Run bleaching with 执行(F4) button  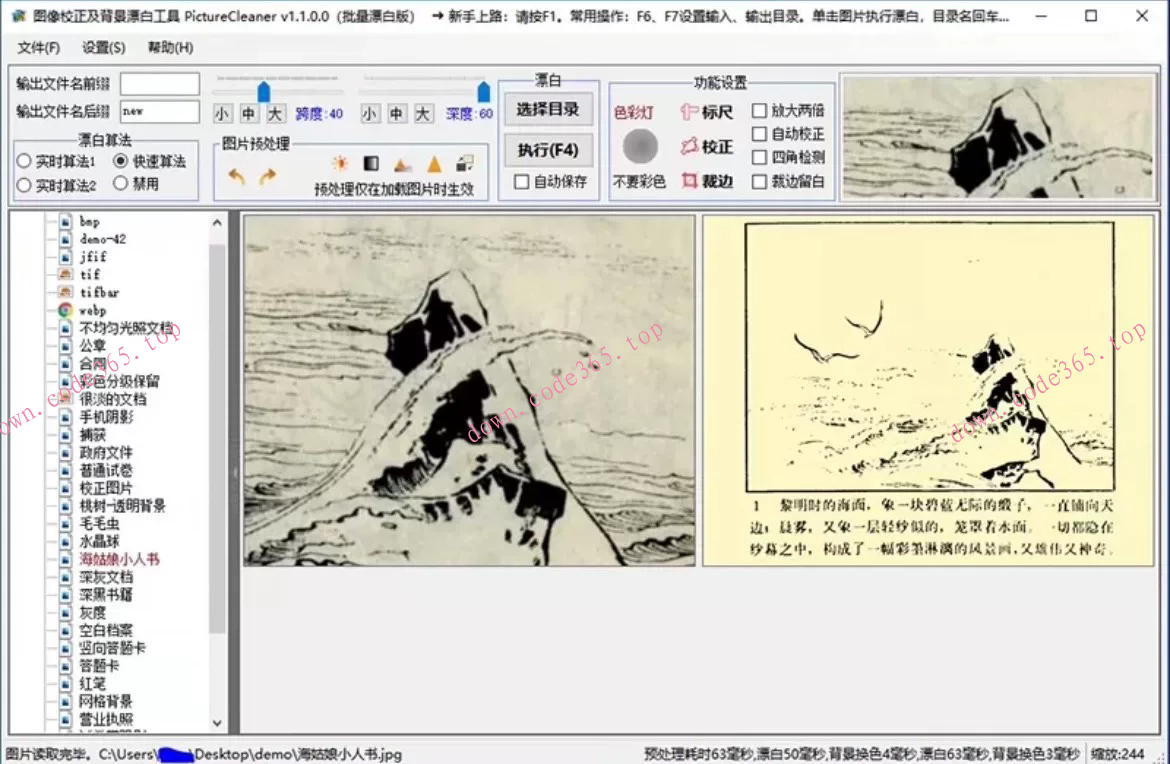pyautogui.click(x=548, y=150)
